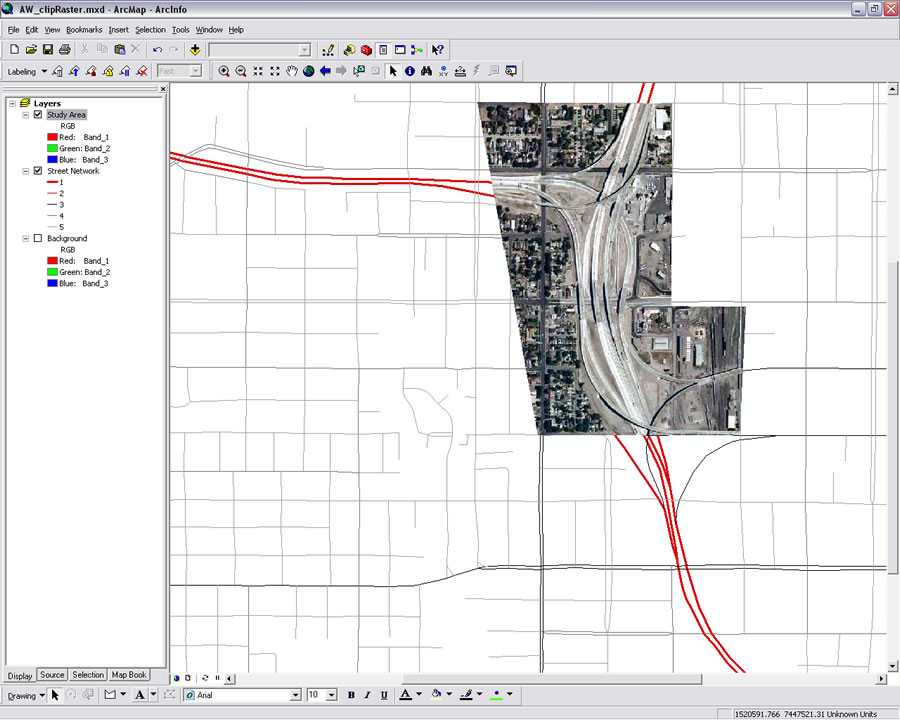Viewport: 900px width, 720px height.
Task: Turn off the Street Network layer
Action: tap(38, 171)
